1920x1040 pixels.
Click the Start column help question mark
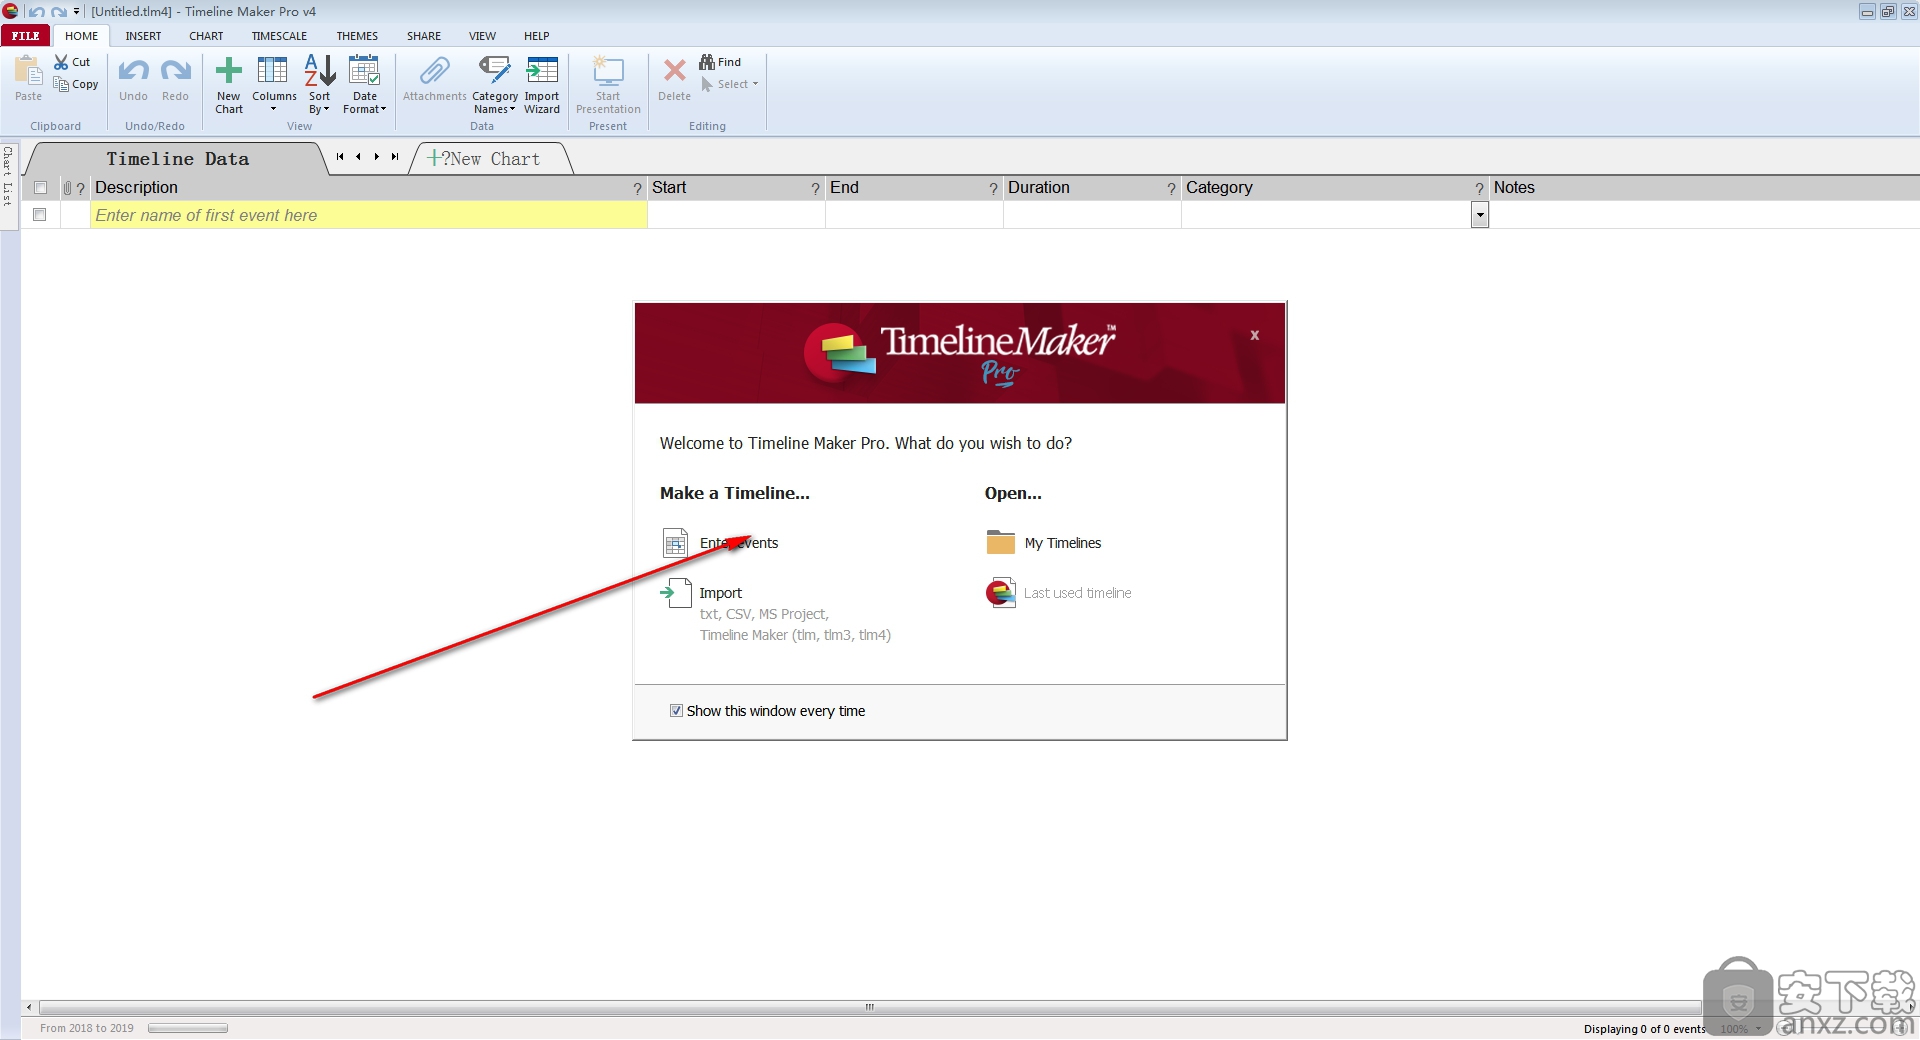click(x=816, y=189)
